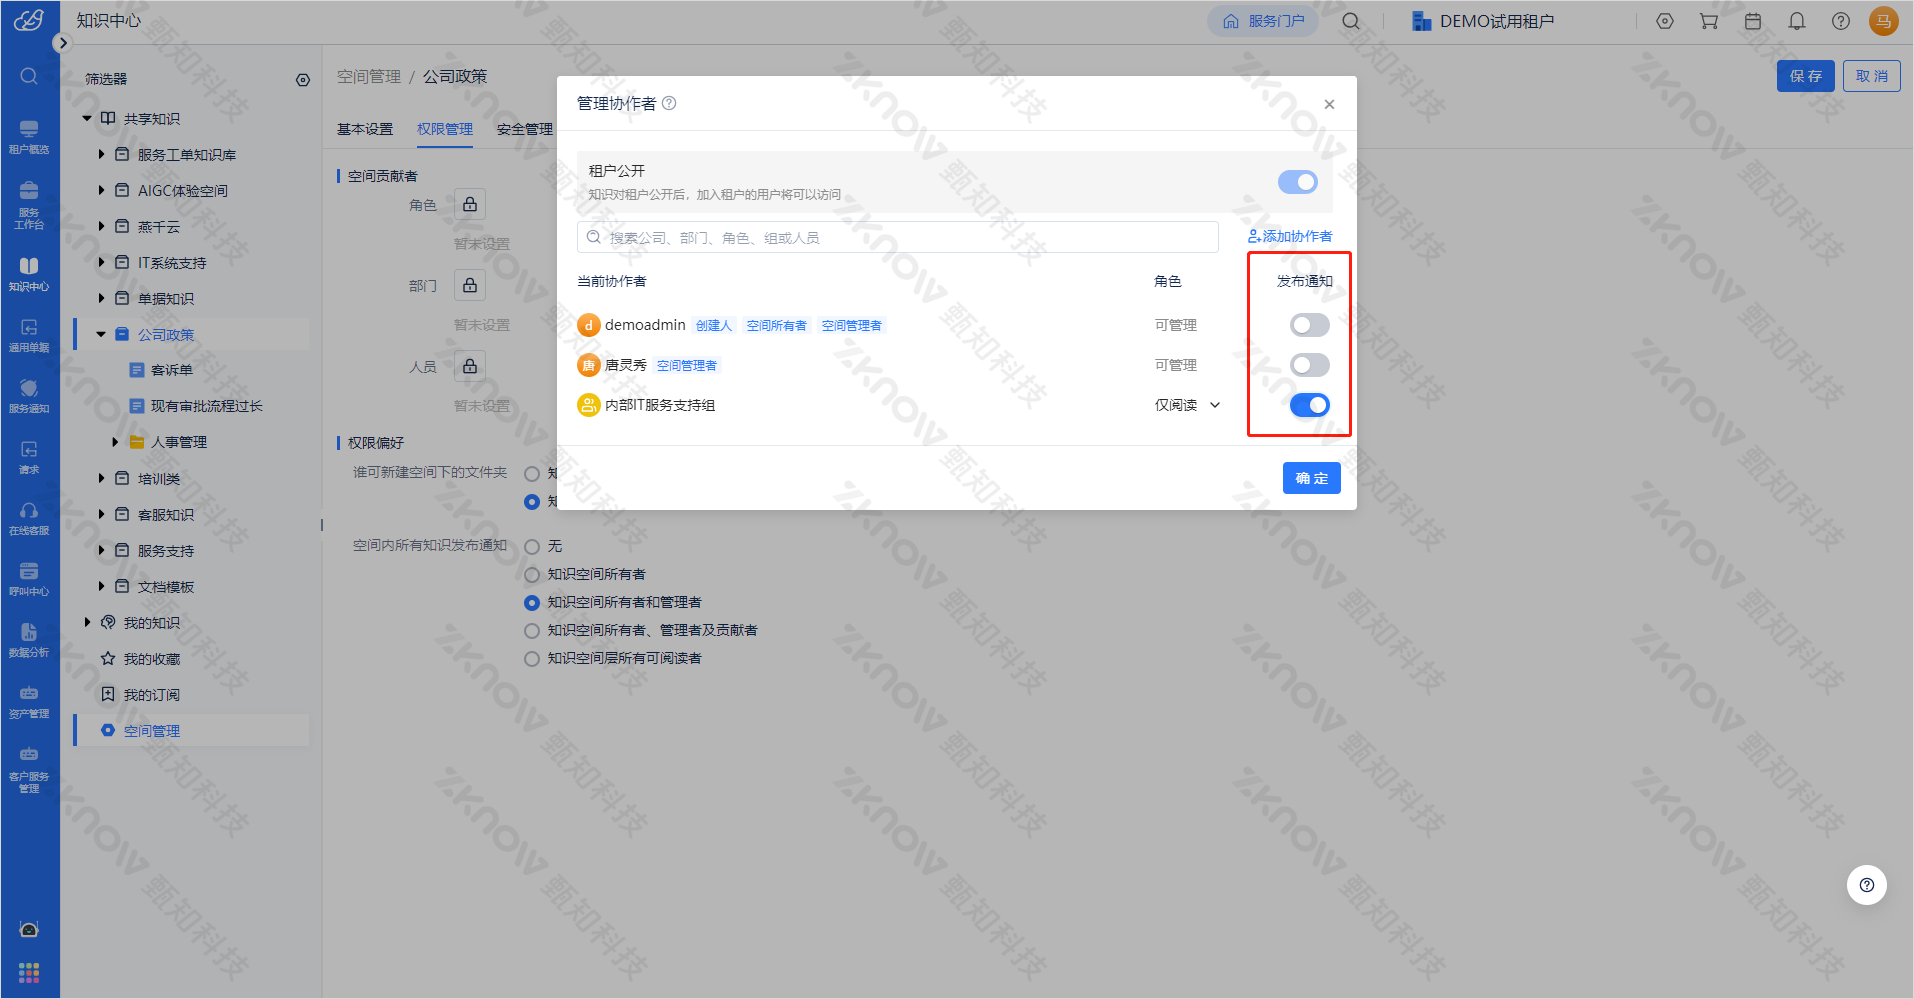Open the hexagon settings icon in top bar
Screen dimensions: 1914x999
tap(1665, 21)
